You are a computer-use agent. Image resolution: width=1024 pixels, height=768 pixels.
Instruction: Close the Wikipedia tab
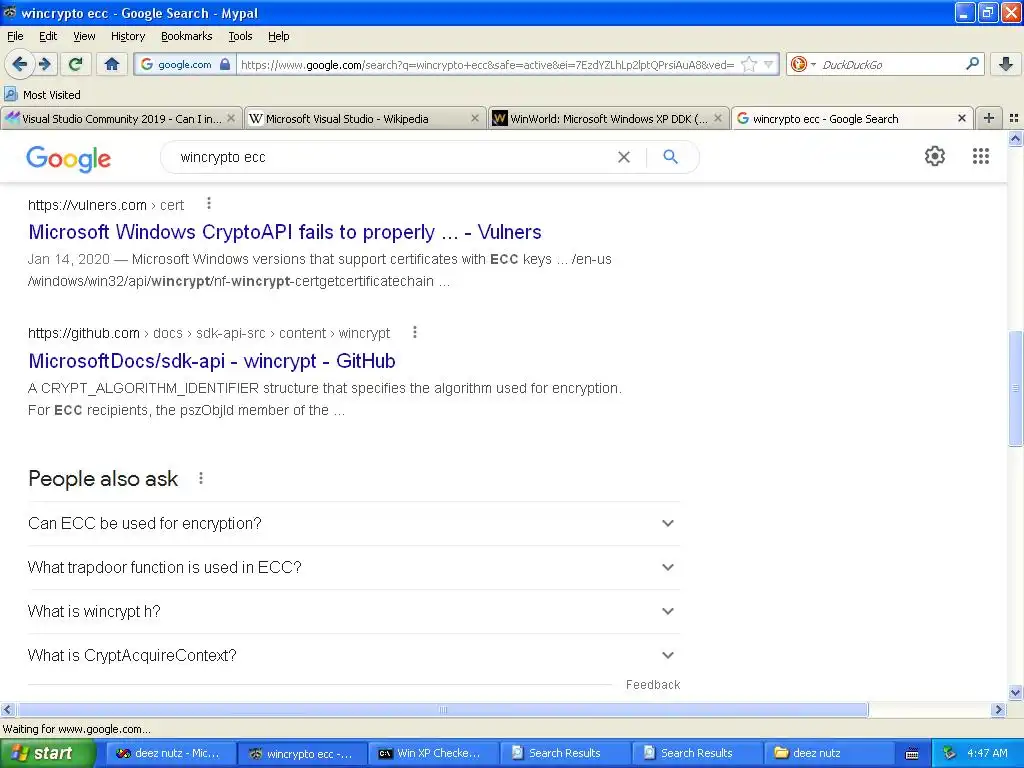pos(475,118)
